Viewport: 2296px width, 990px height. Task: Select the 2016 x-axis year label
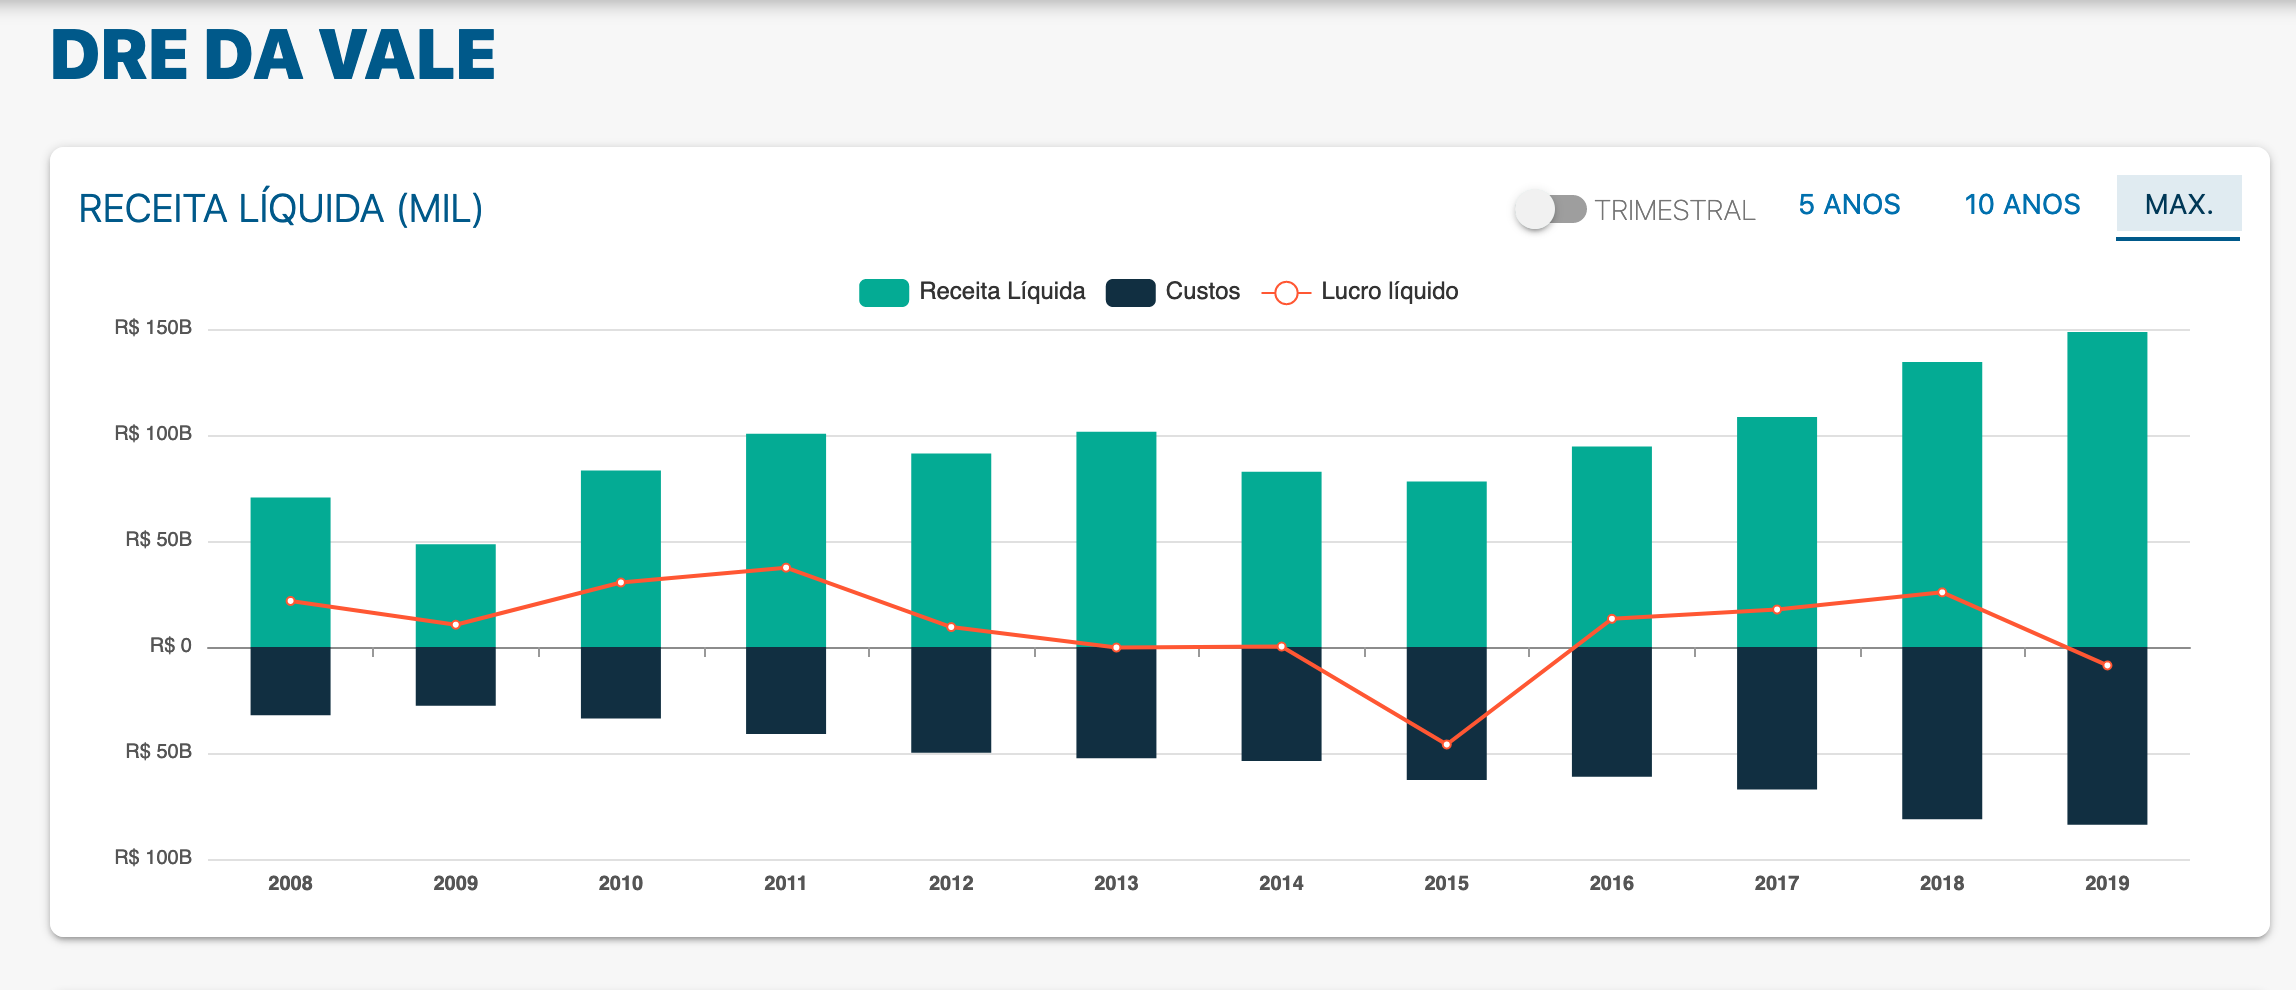(1612, 883)
